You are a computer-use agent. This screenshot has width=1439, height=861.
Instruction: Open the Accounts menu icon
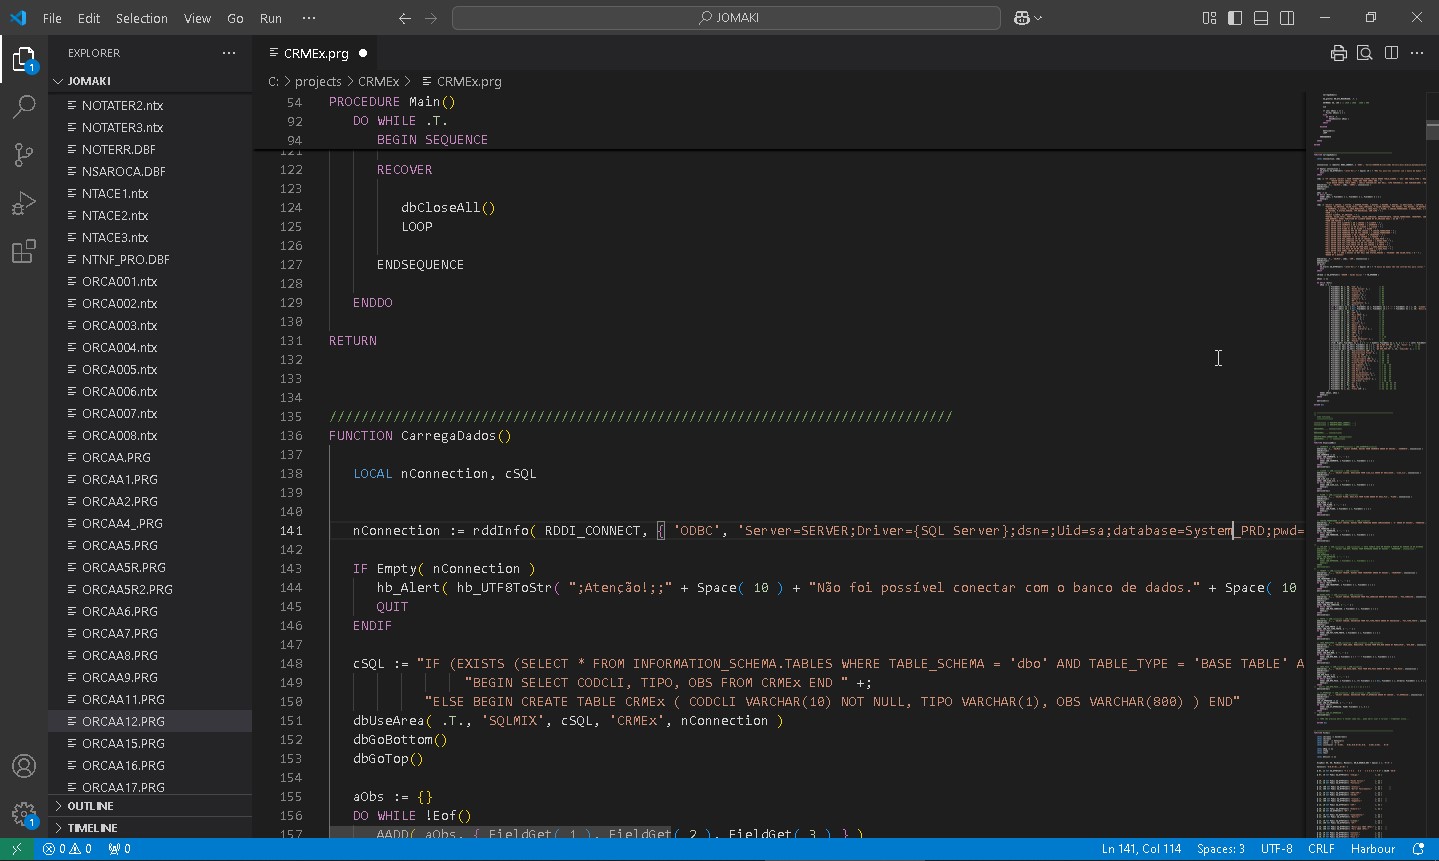[x=24, y=766]
